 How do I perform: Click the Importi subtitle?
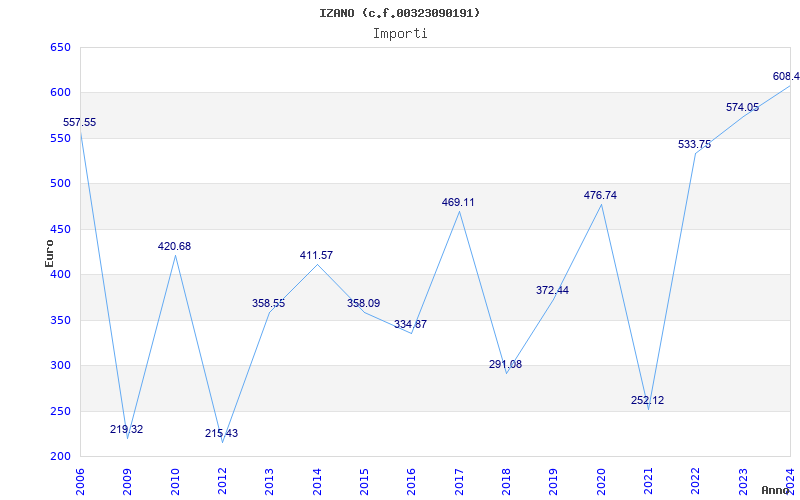(400, 34)
